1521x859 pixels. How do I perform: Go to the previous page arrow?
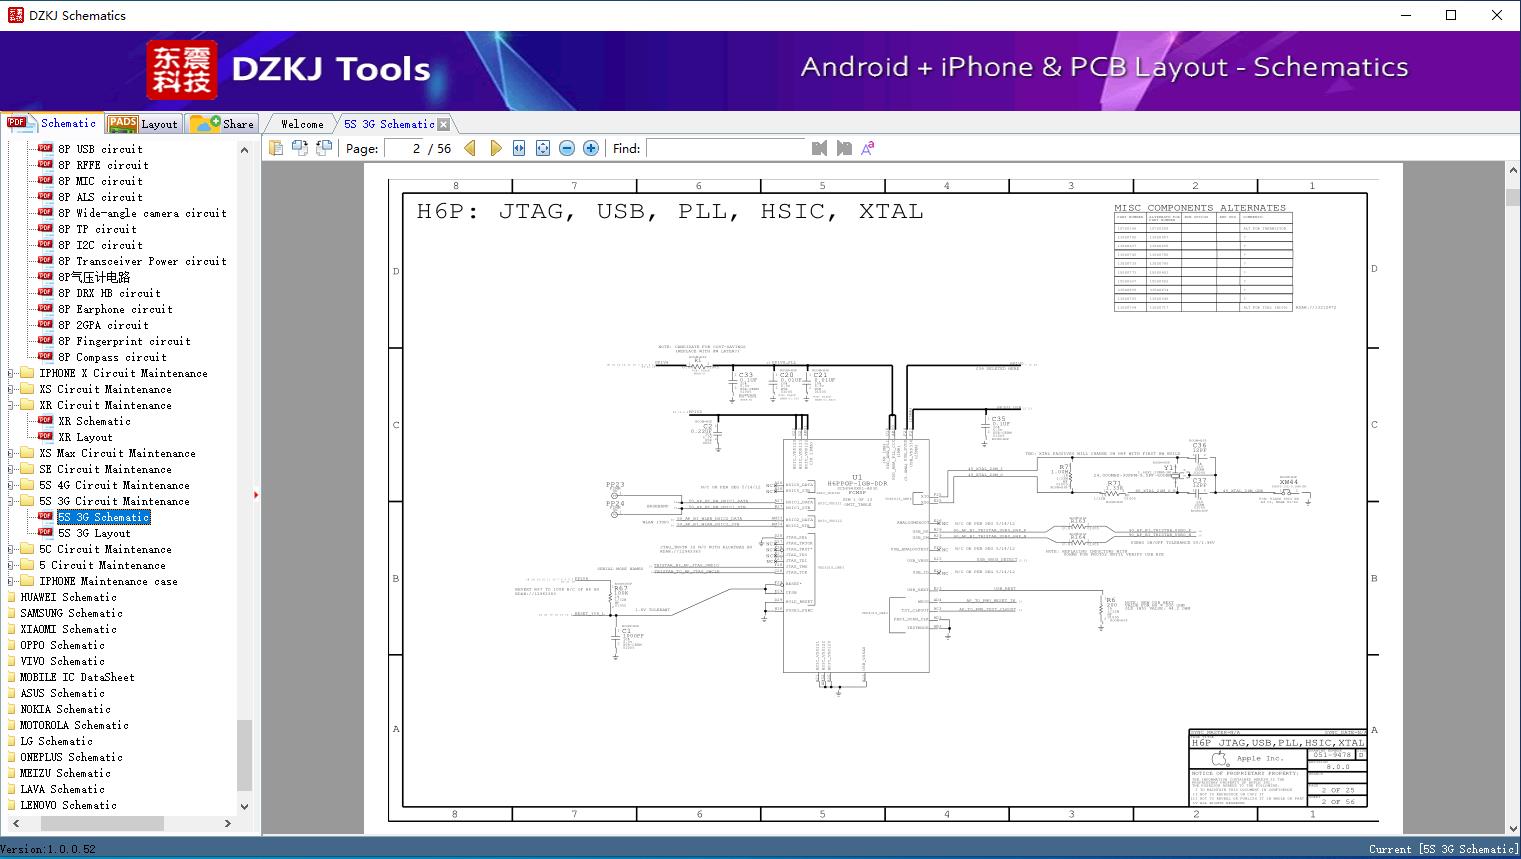pyautogui.click(x=470, y=148)
